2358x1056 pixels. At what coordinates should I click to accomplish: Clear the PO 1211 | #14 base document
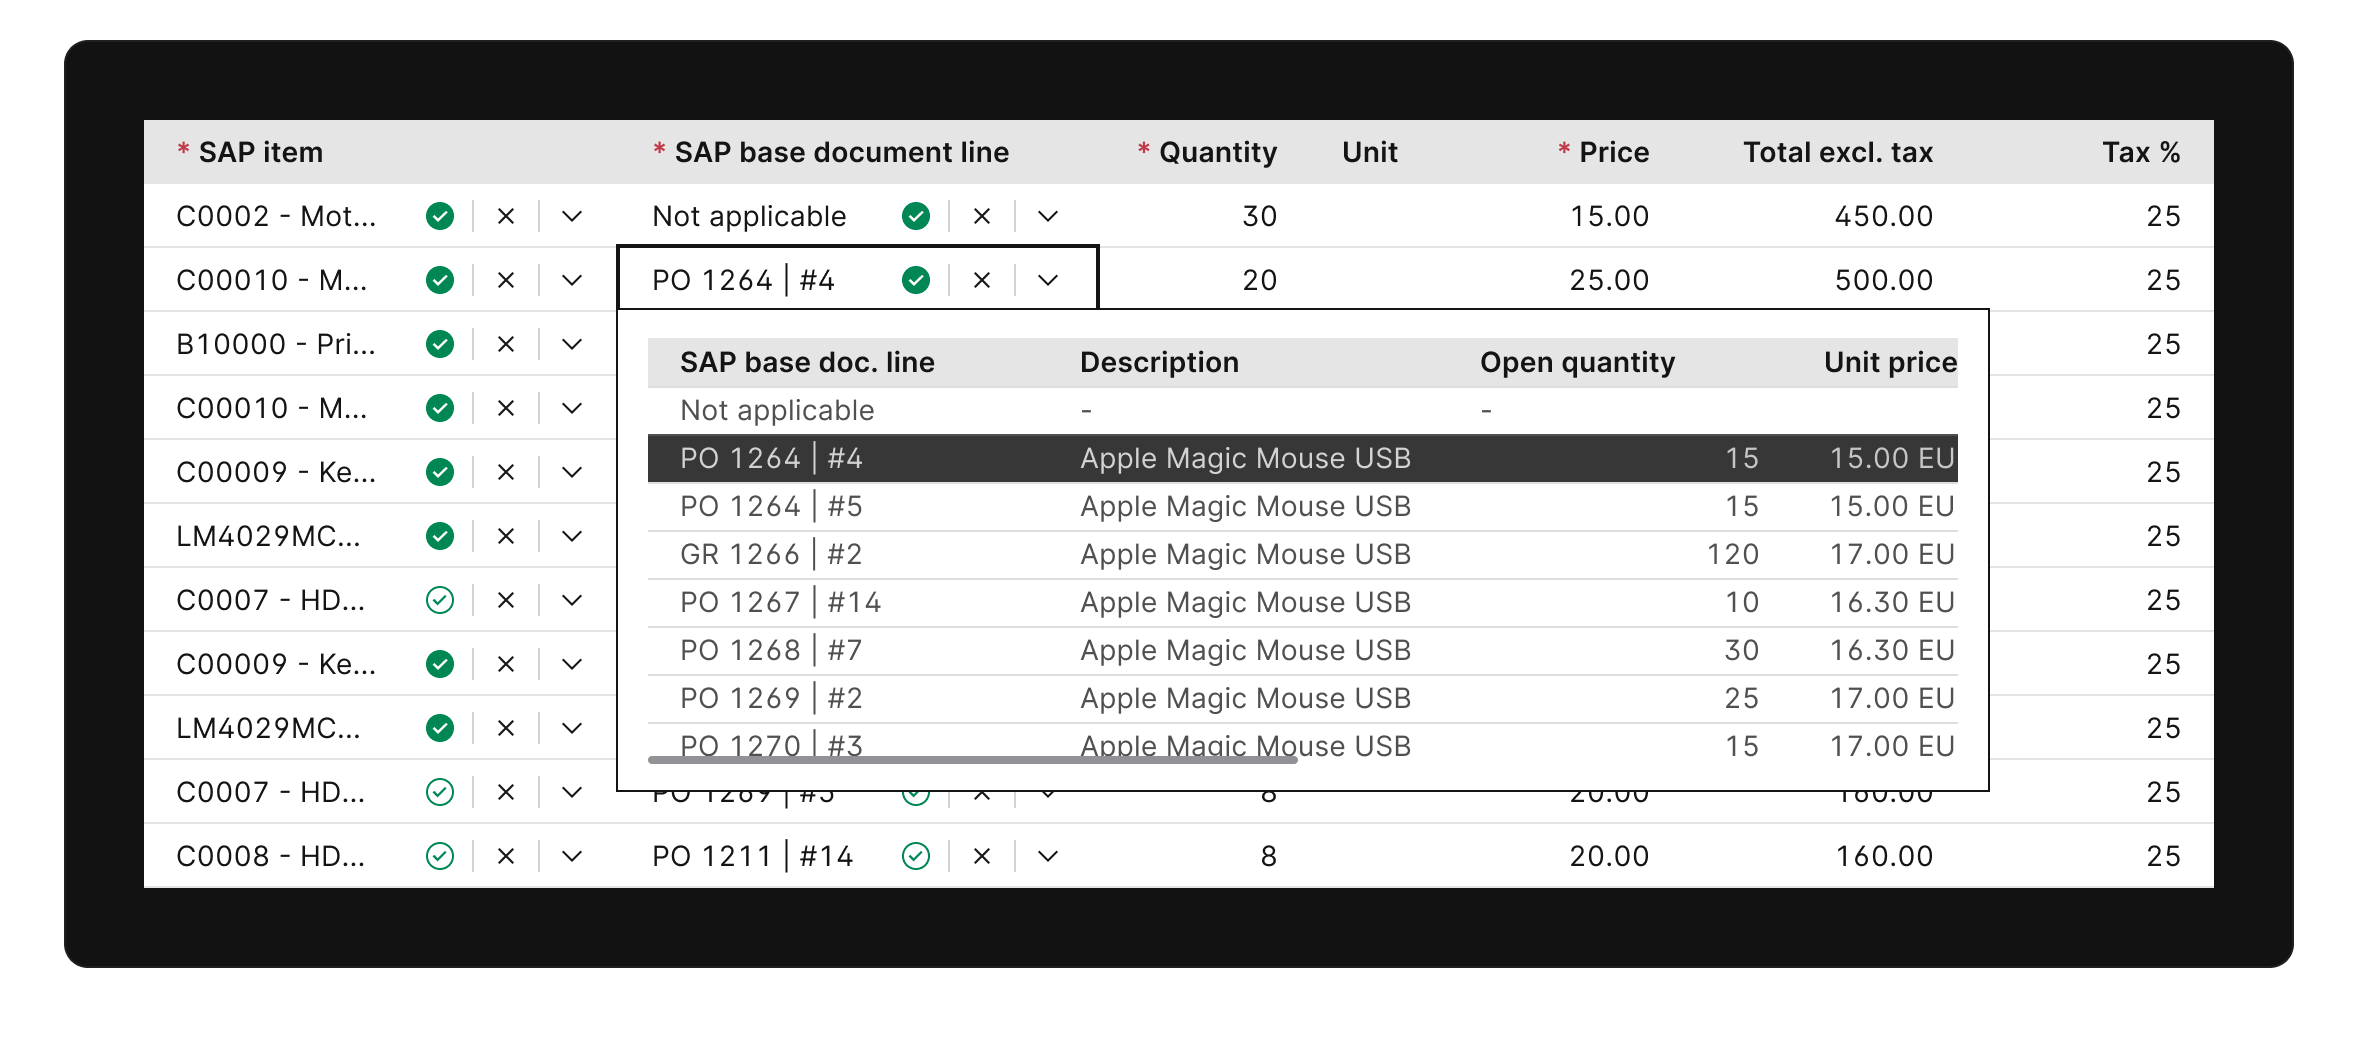pos(982,856)
